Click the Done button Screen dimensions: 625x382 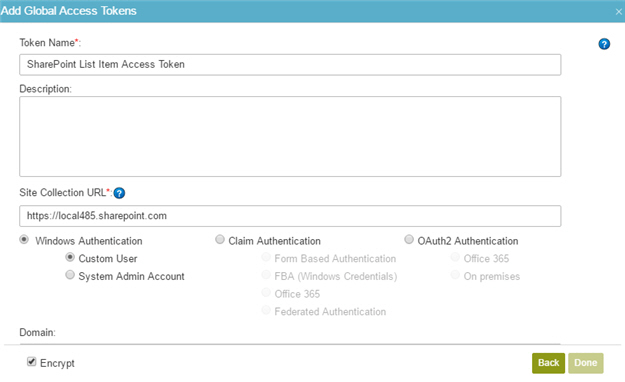point(586,363)
